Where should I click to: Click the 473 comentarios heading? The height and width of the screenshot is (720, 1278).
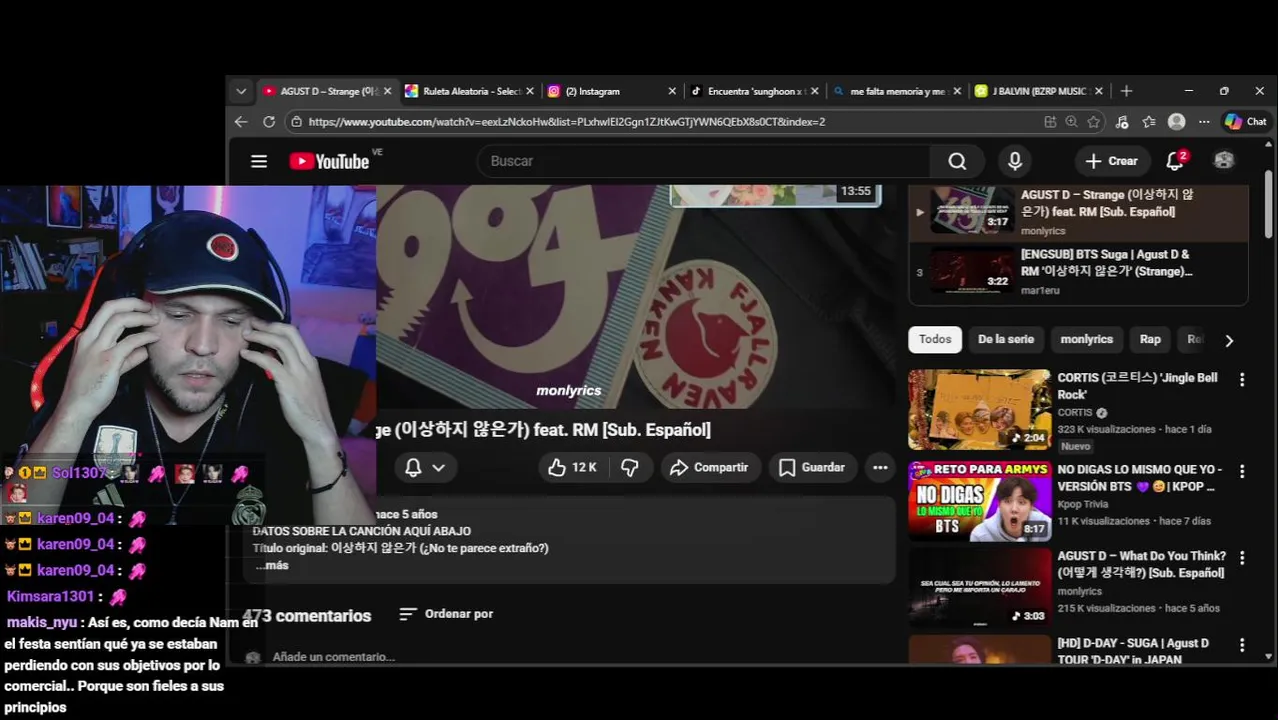click(307, 616)
